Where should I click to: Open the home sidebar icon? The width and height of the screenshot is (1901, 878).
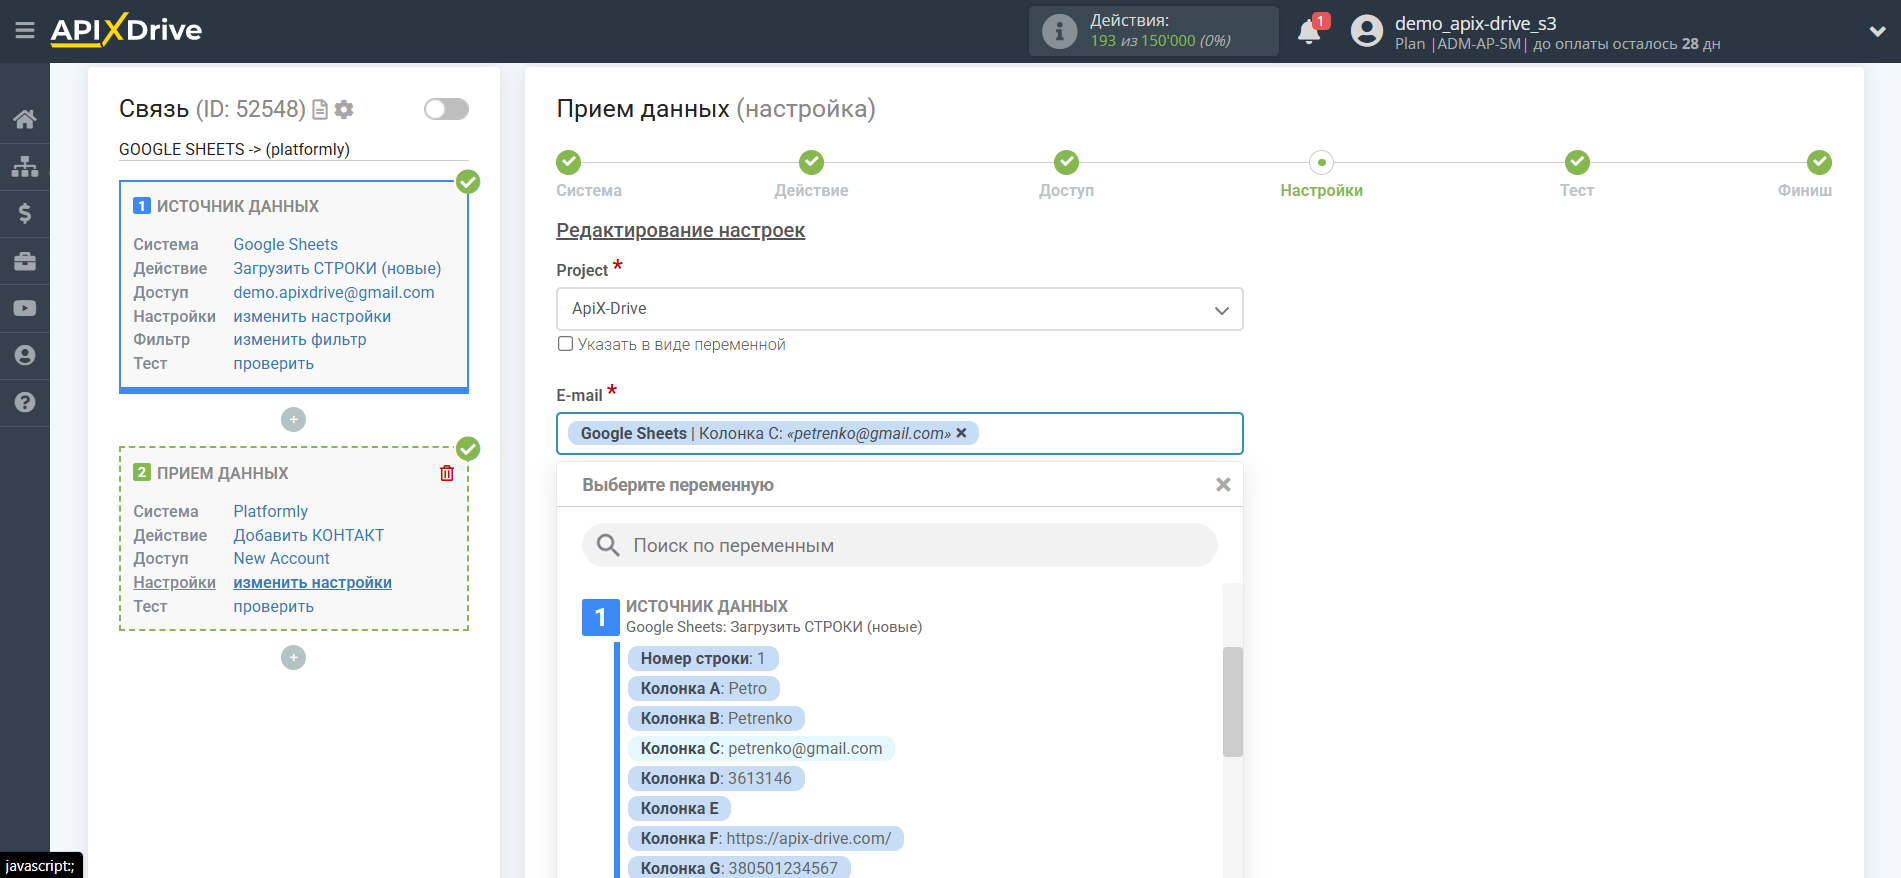tap(25, 119)
